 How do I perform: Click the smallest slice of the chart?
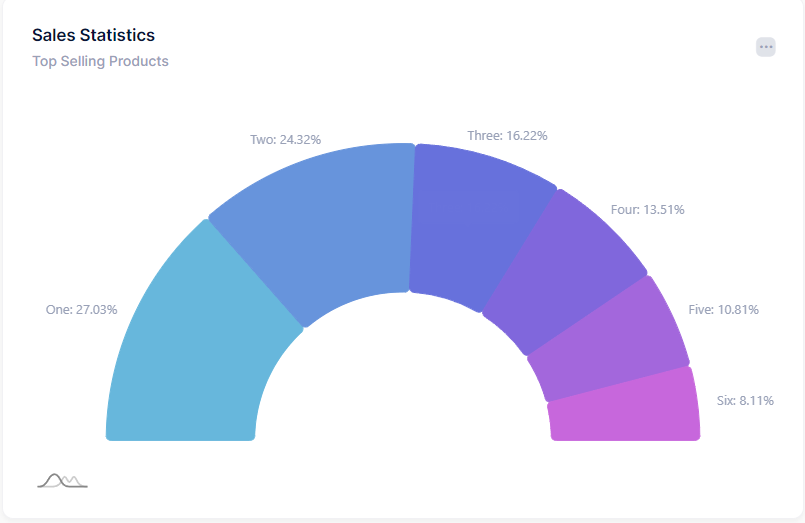[x=625, y=407]
